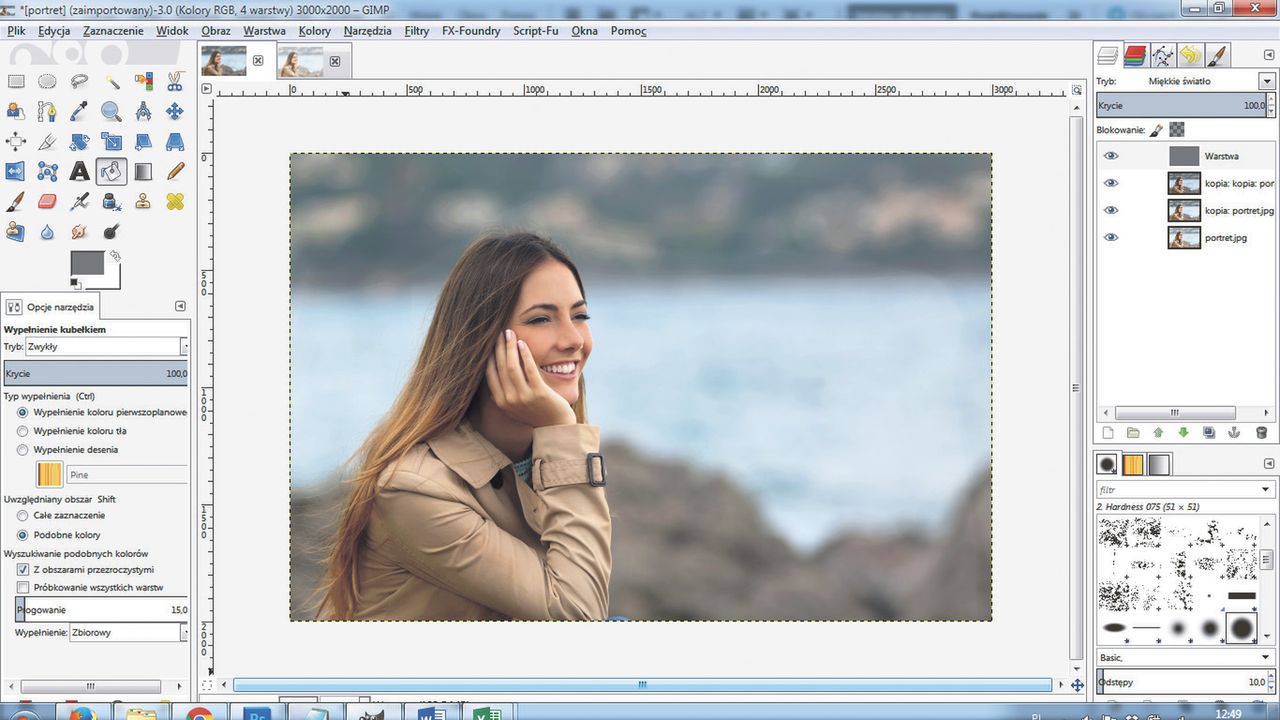This screenshot has width=1280, height=720.
Task: Select the Perspective tool
Action: [x=175, y=142]
